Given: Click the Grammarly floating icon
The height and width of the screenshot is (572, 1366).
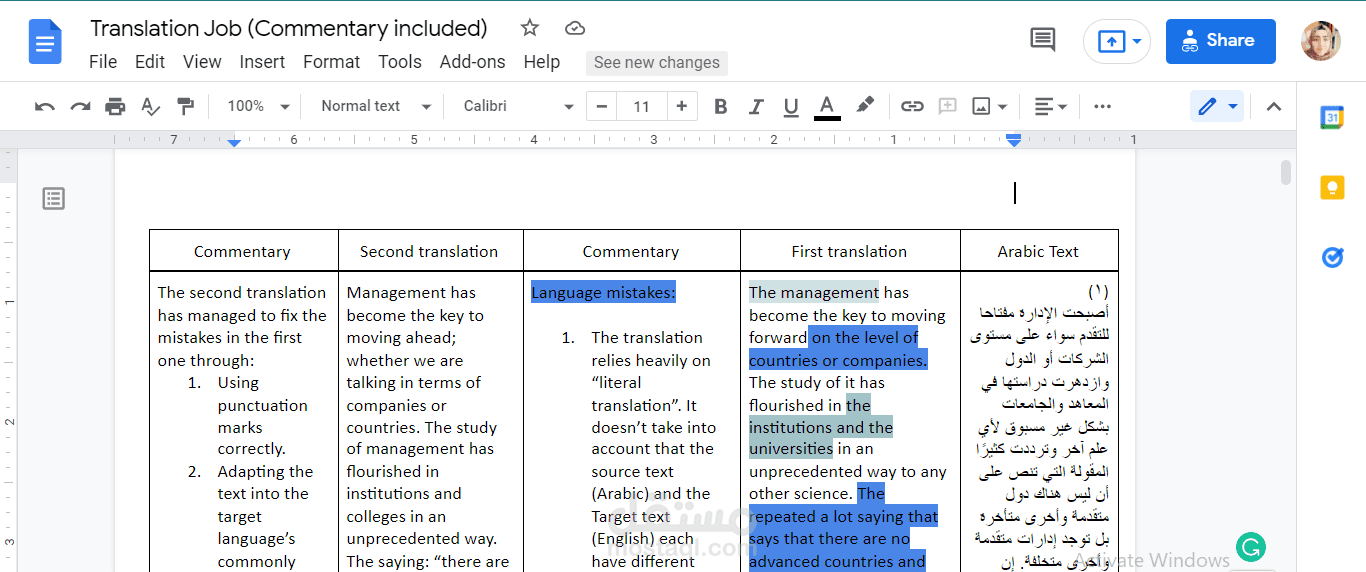Looking at the screenshot, I should point(1250,546).
